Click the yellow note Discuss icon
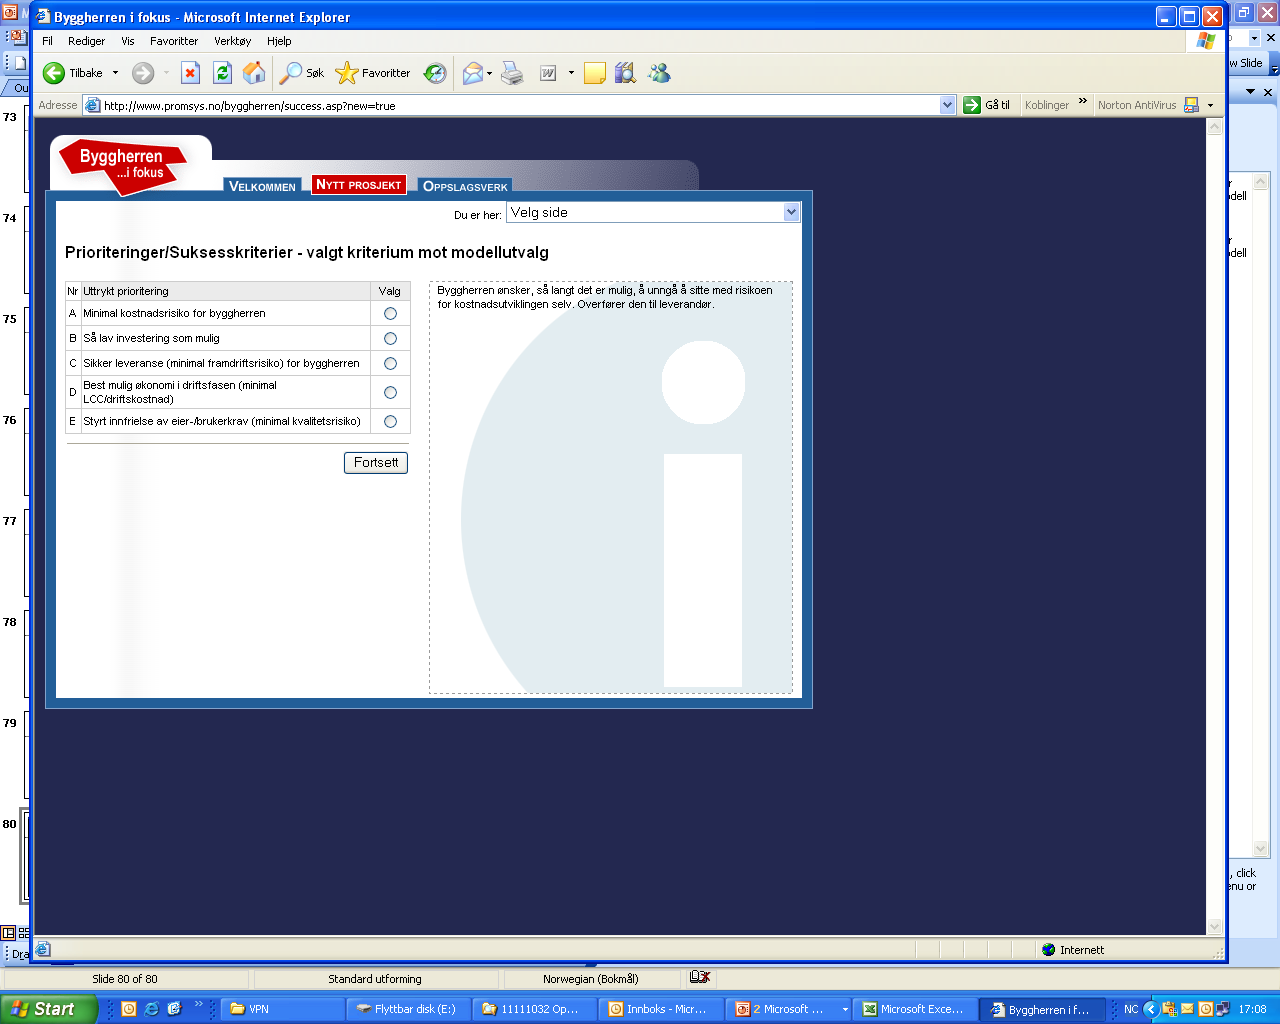Screen dimensions: 1280x1024 point(595,73)
